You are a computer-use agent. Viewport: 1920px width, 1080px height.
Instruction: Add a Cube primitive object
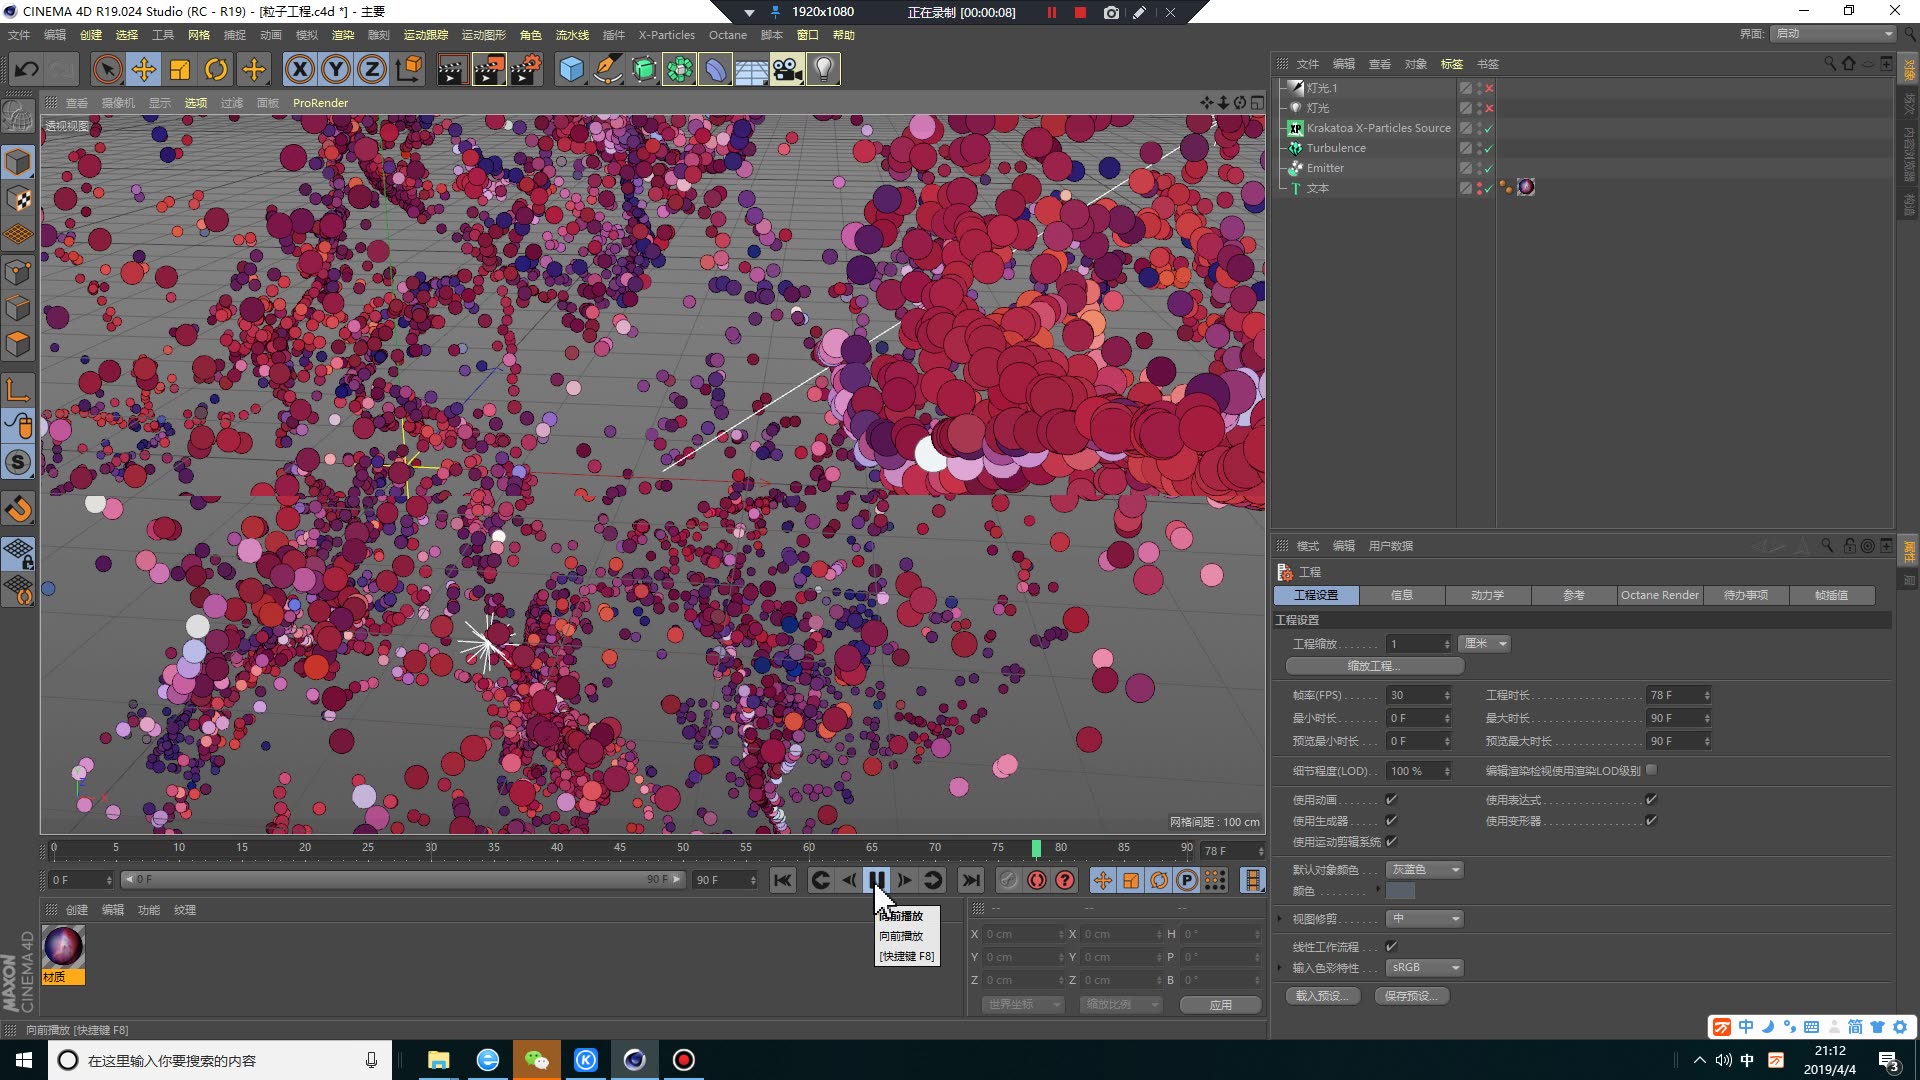pyautogui.click(x=571, y=69)
